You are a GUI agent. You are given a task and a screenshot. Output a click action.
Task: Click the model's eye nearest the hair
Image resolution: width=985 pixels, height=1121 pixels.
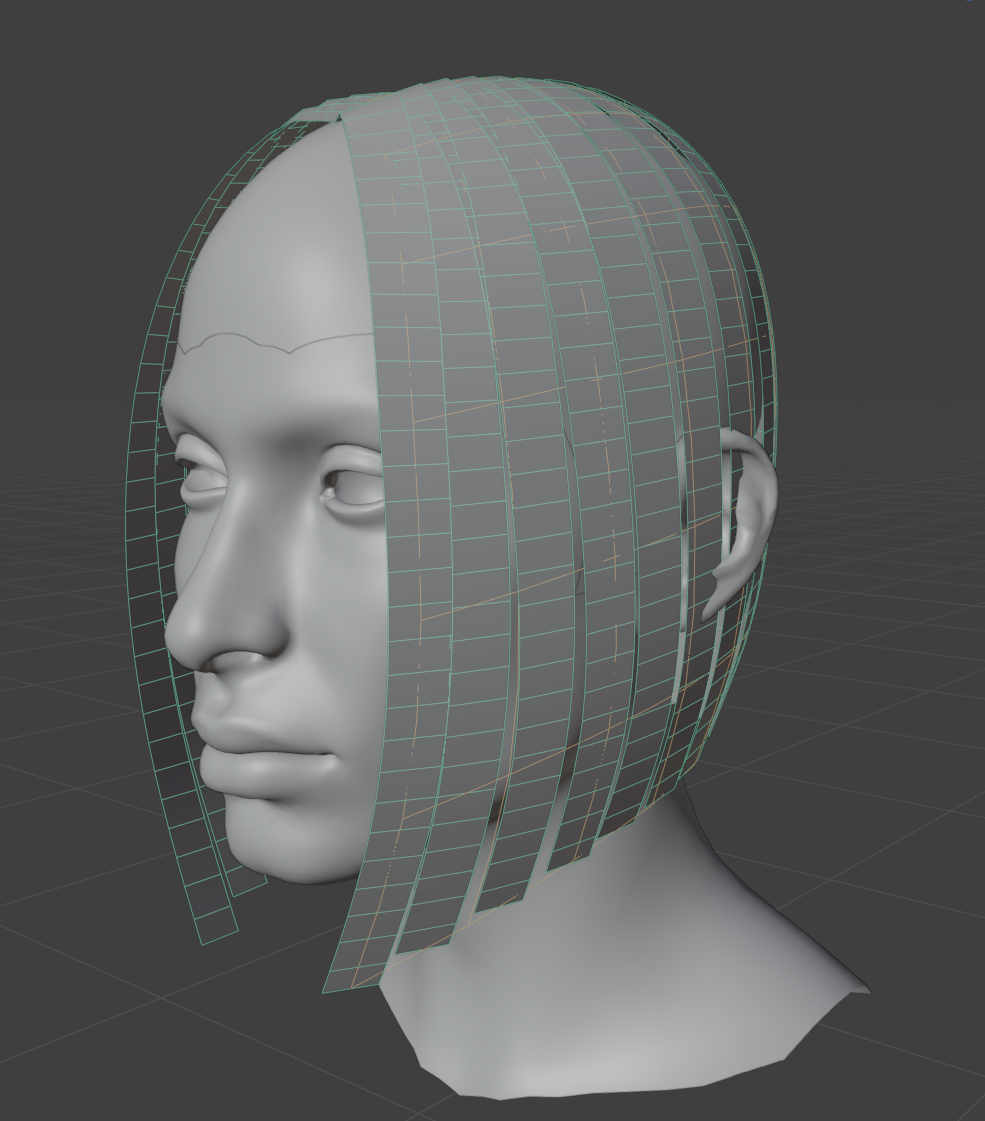(x=356, y=487)
